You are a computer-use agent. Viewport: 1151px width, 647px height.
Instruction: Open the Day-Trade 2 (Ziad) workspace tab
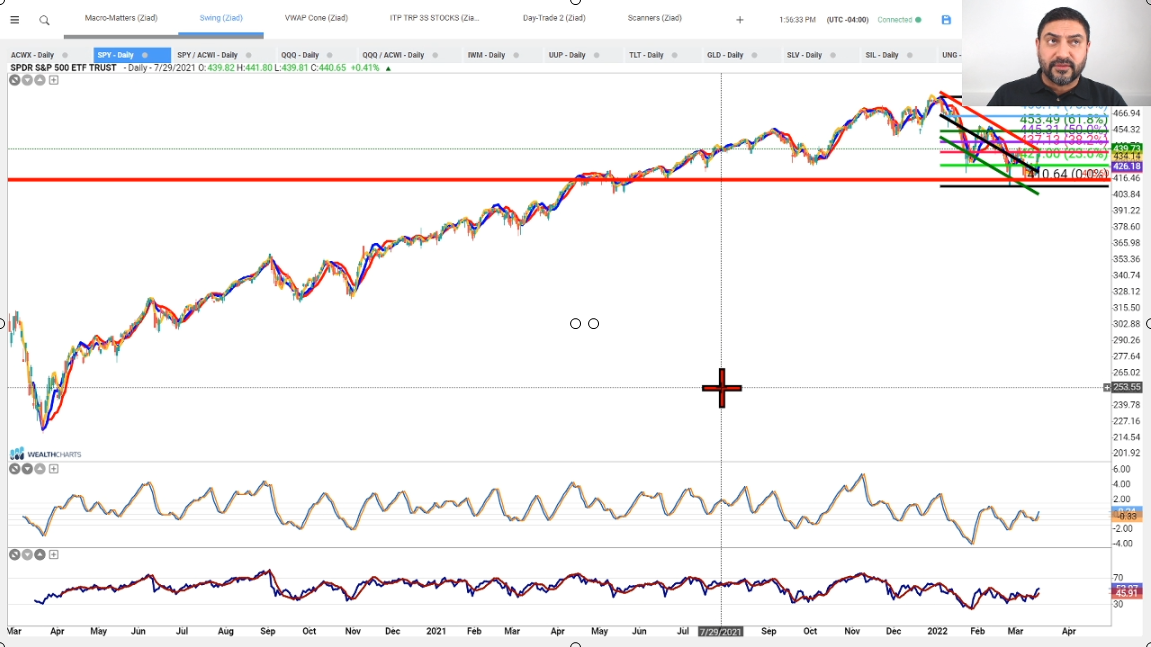pyautogui.click(x=554, y=18)
